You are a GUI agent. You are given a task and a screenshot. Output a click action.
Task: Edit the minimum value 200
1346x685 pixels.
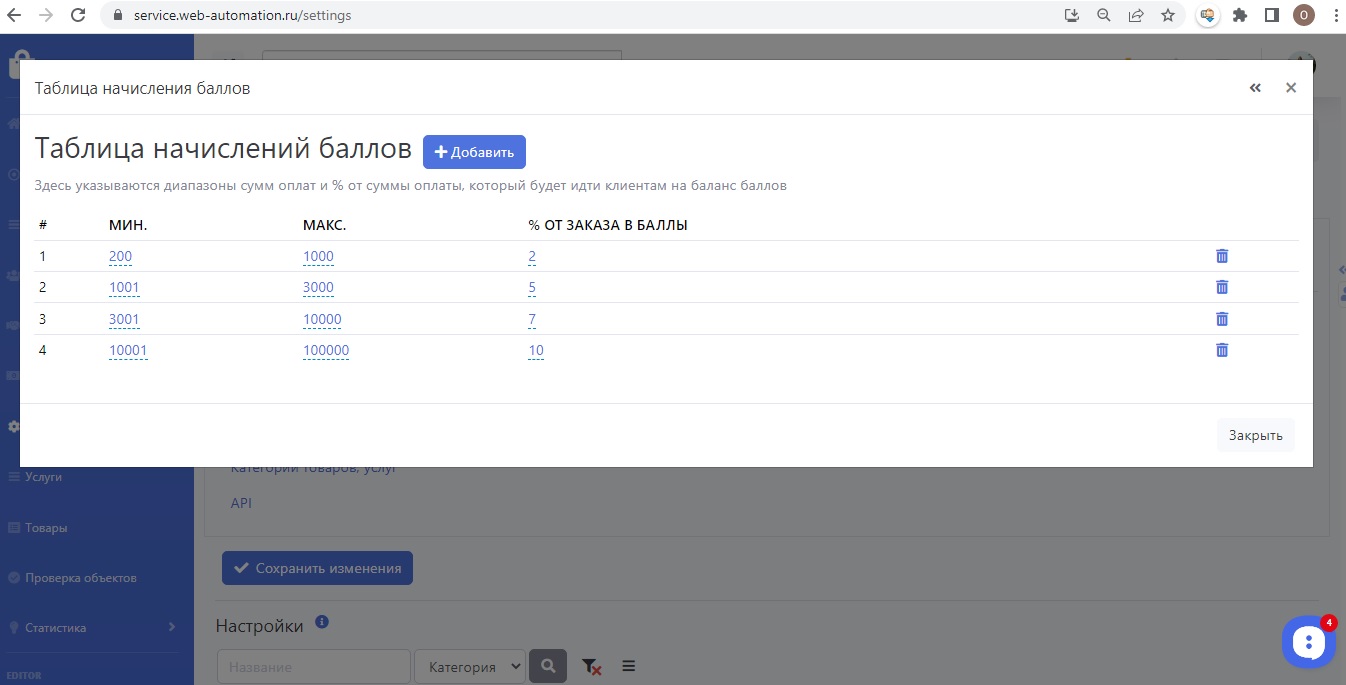point(120,256)
